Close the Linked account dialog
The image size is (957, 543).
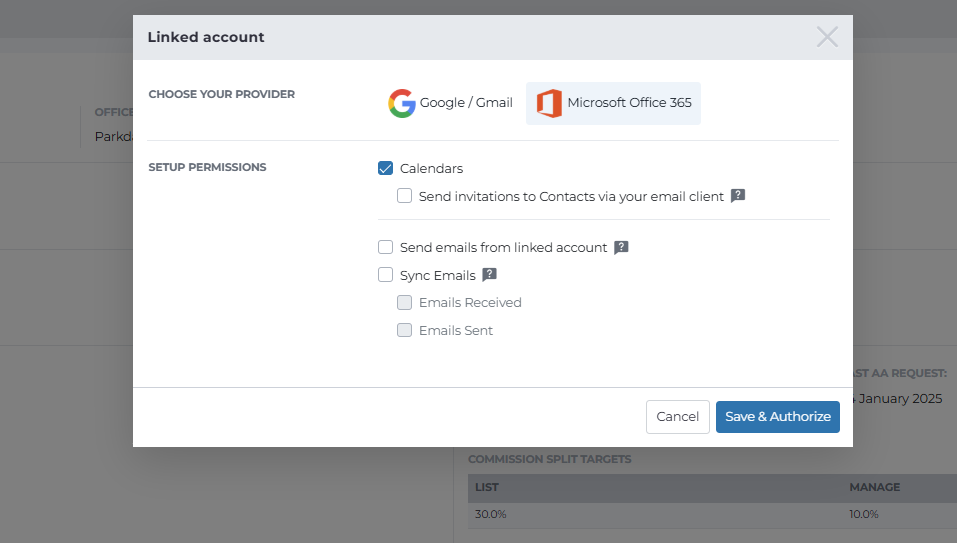(x=827, y=37)
